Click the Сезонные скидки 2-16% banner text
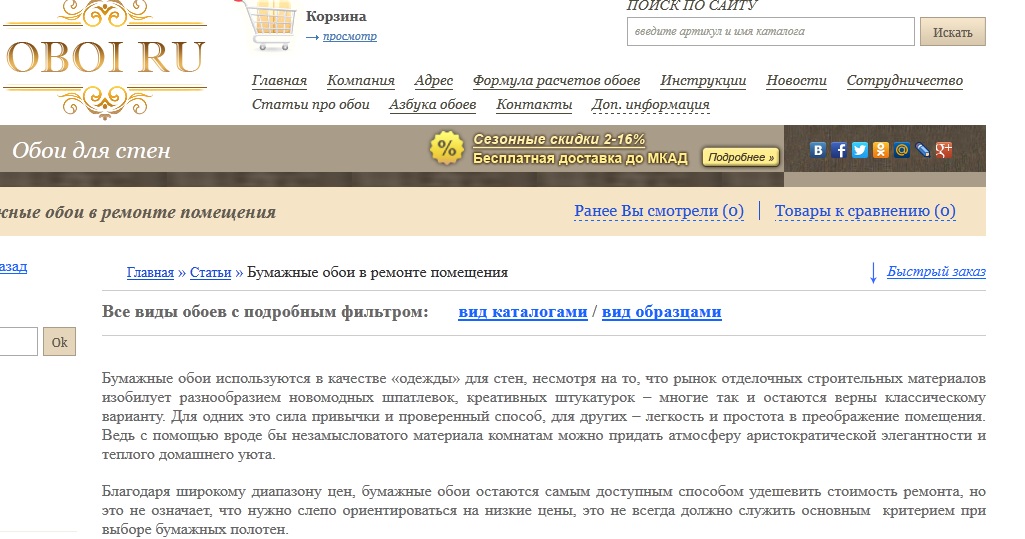This screenshot has width=1025, height=539. (559, 139)
